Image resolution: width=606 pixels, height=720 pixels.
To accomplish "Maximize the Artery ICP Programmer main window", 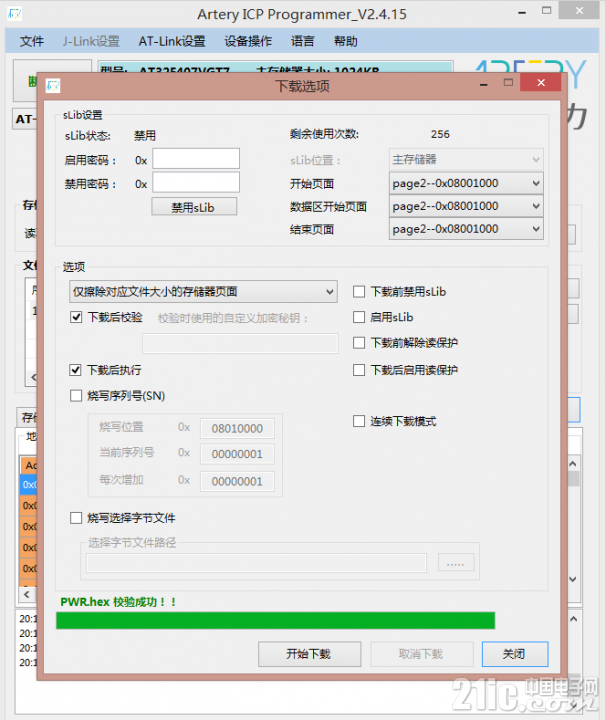I will coord(546,11).
